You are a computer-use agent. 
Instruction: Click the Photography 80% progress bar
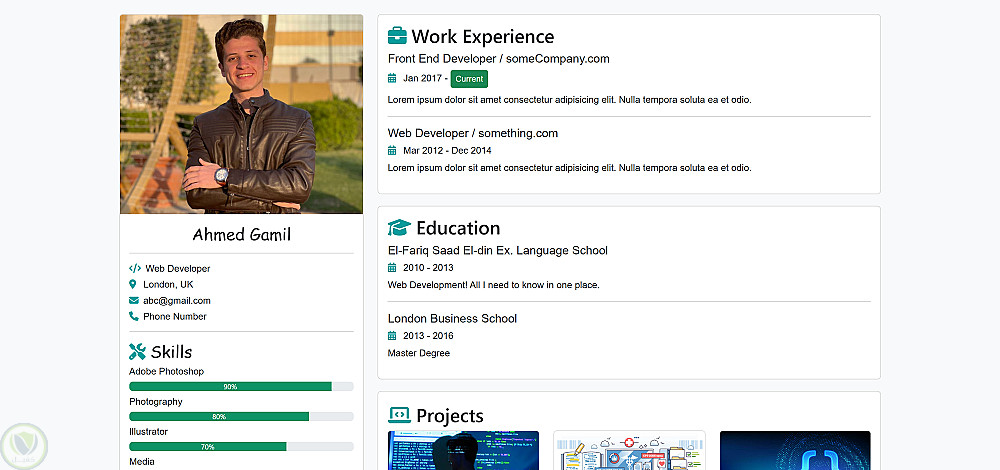[219, 416]
